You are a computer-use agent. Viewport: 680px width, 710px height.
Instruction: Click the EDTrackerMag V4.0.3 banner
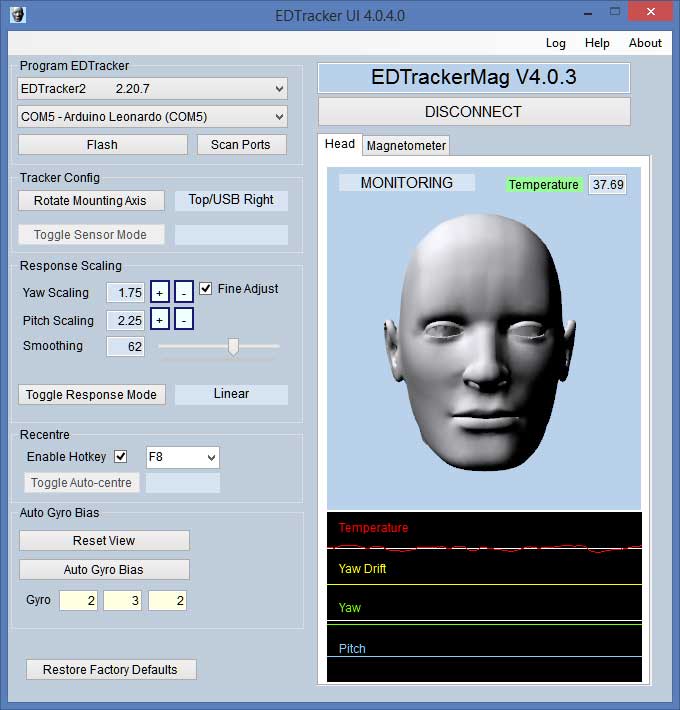pyautogui.click(x=474, y=77)
